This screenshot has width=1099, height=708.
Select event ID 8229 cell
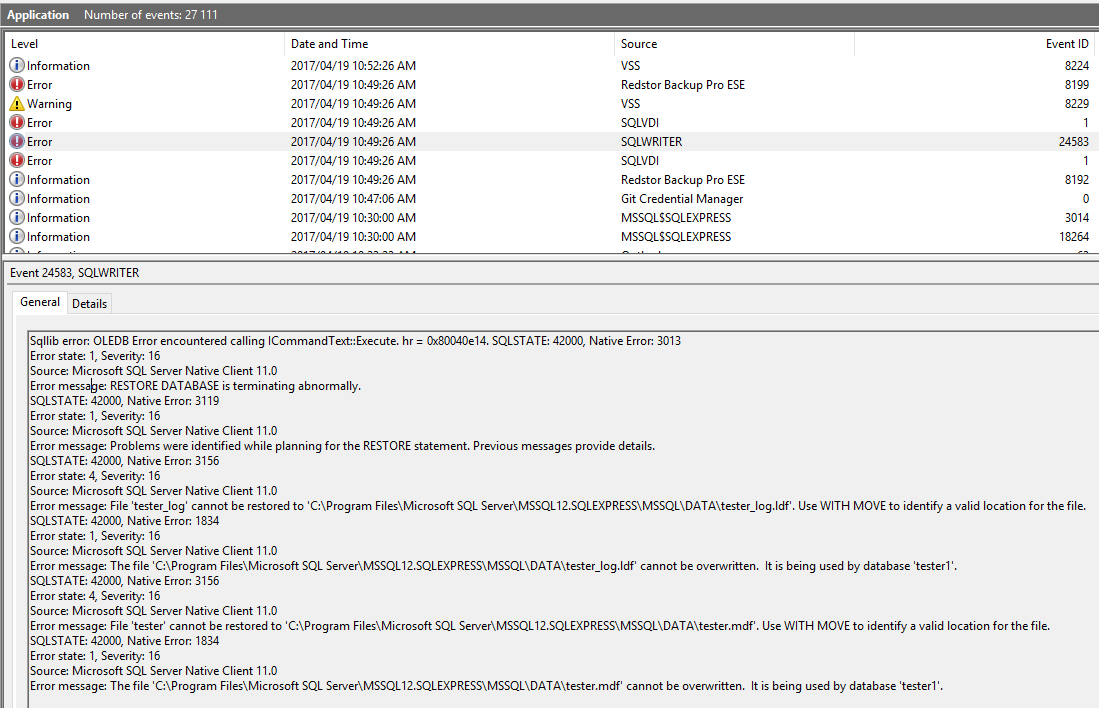point(1077,104)
